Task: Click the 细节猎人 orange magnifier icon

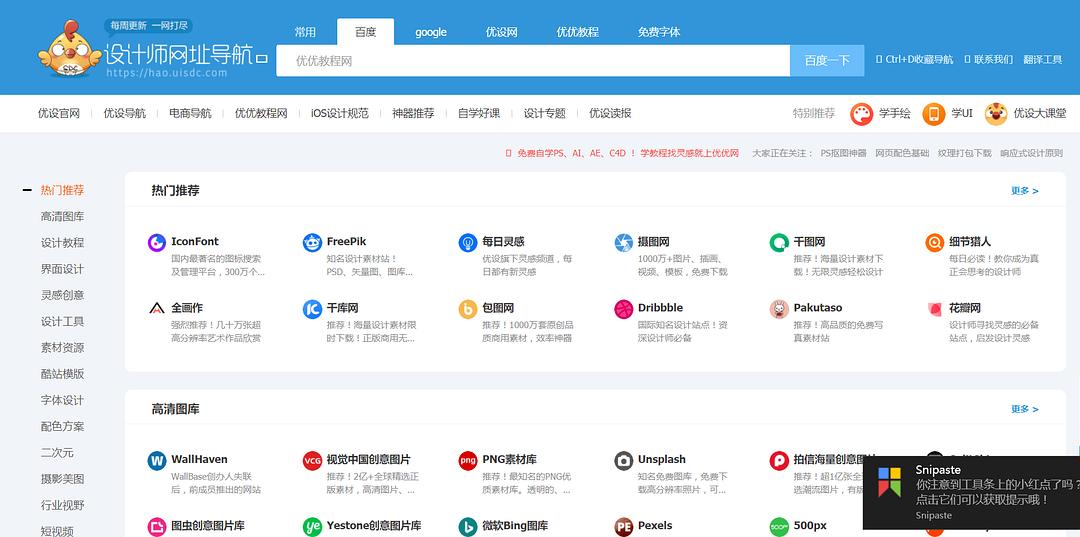Action: click(x=935, y=242)
